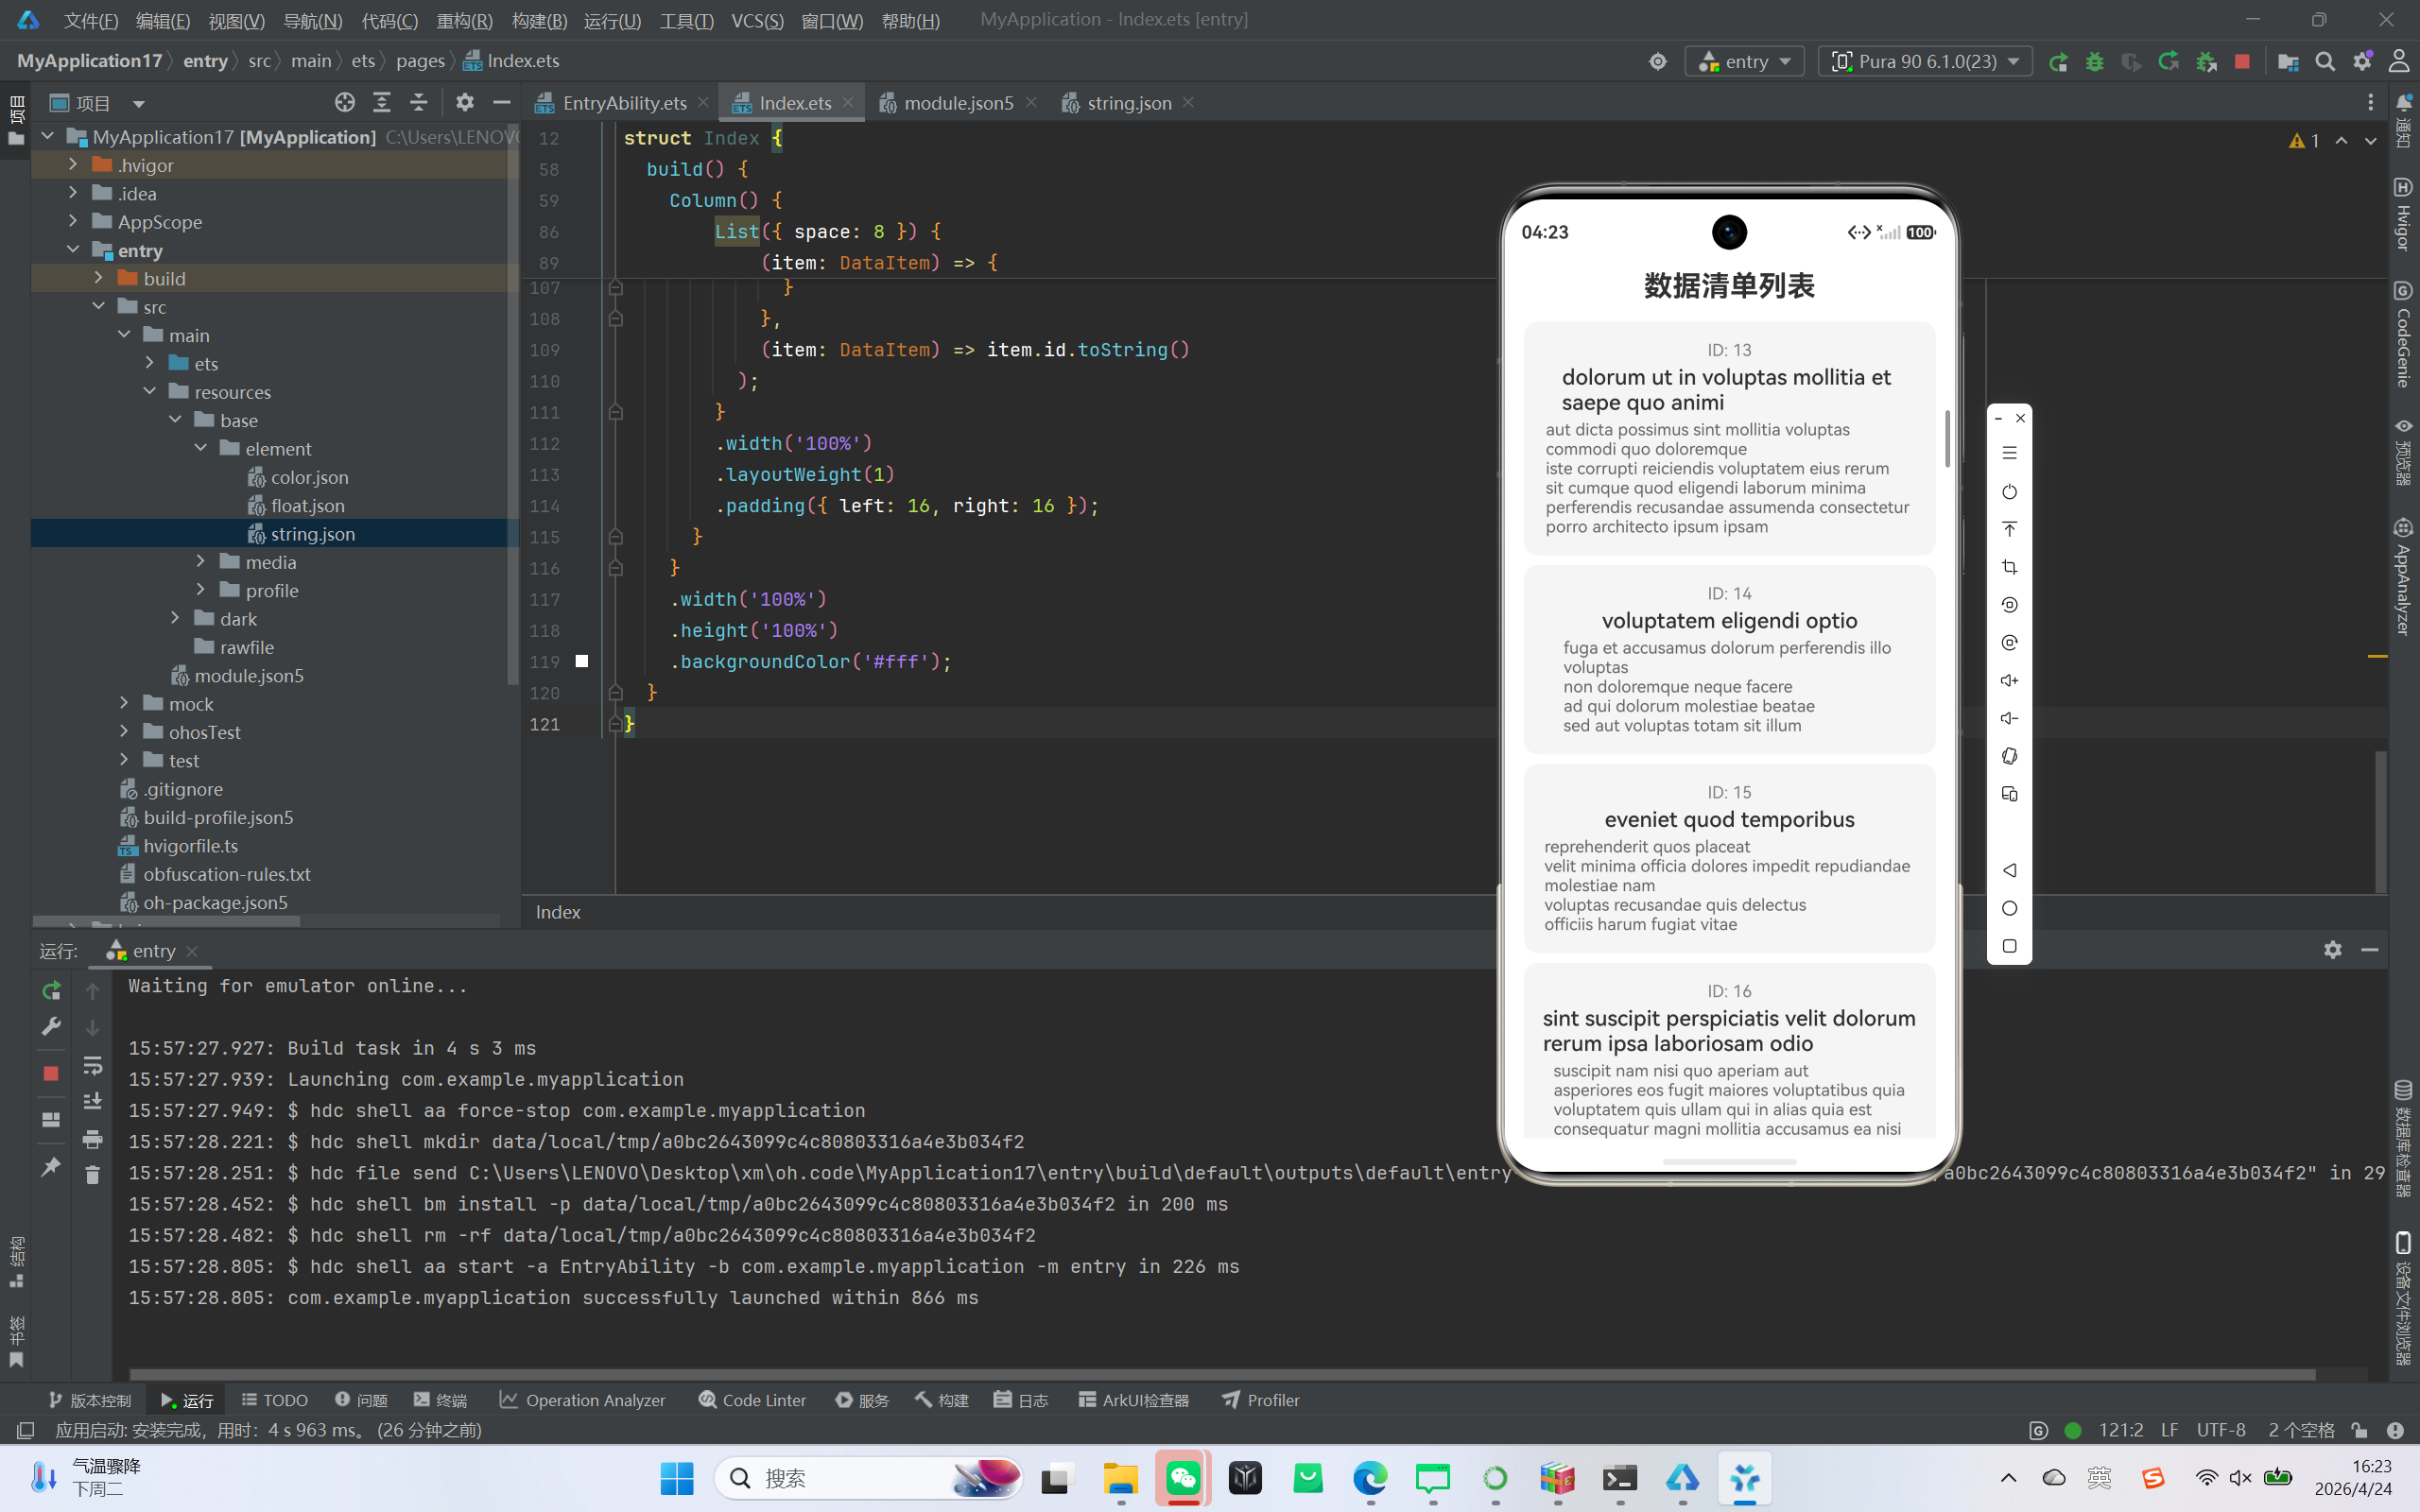
Task: Toggle scroll to end in run console
Action: click(92, 1102)
